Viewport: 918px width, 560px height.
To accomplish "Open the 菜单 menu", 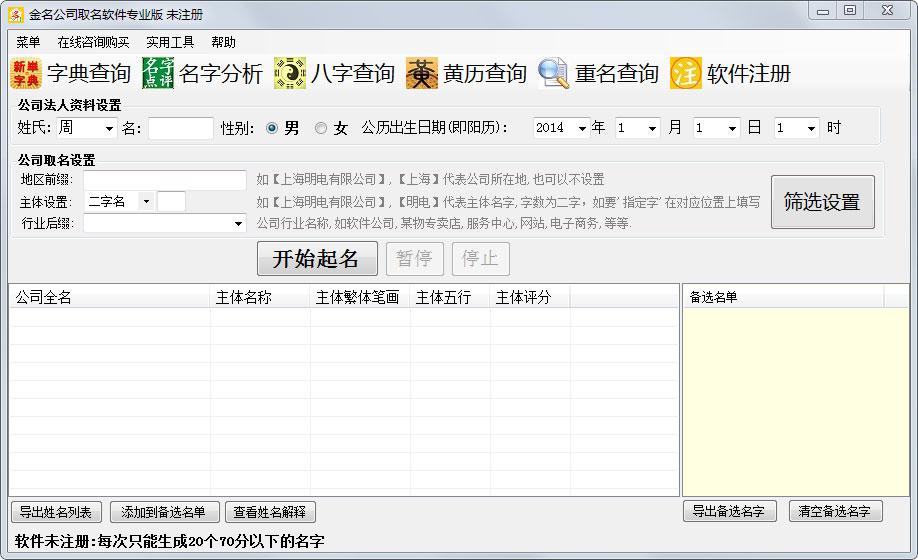I will [28, 42].
